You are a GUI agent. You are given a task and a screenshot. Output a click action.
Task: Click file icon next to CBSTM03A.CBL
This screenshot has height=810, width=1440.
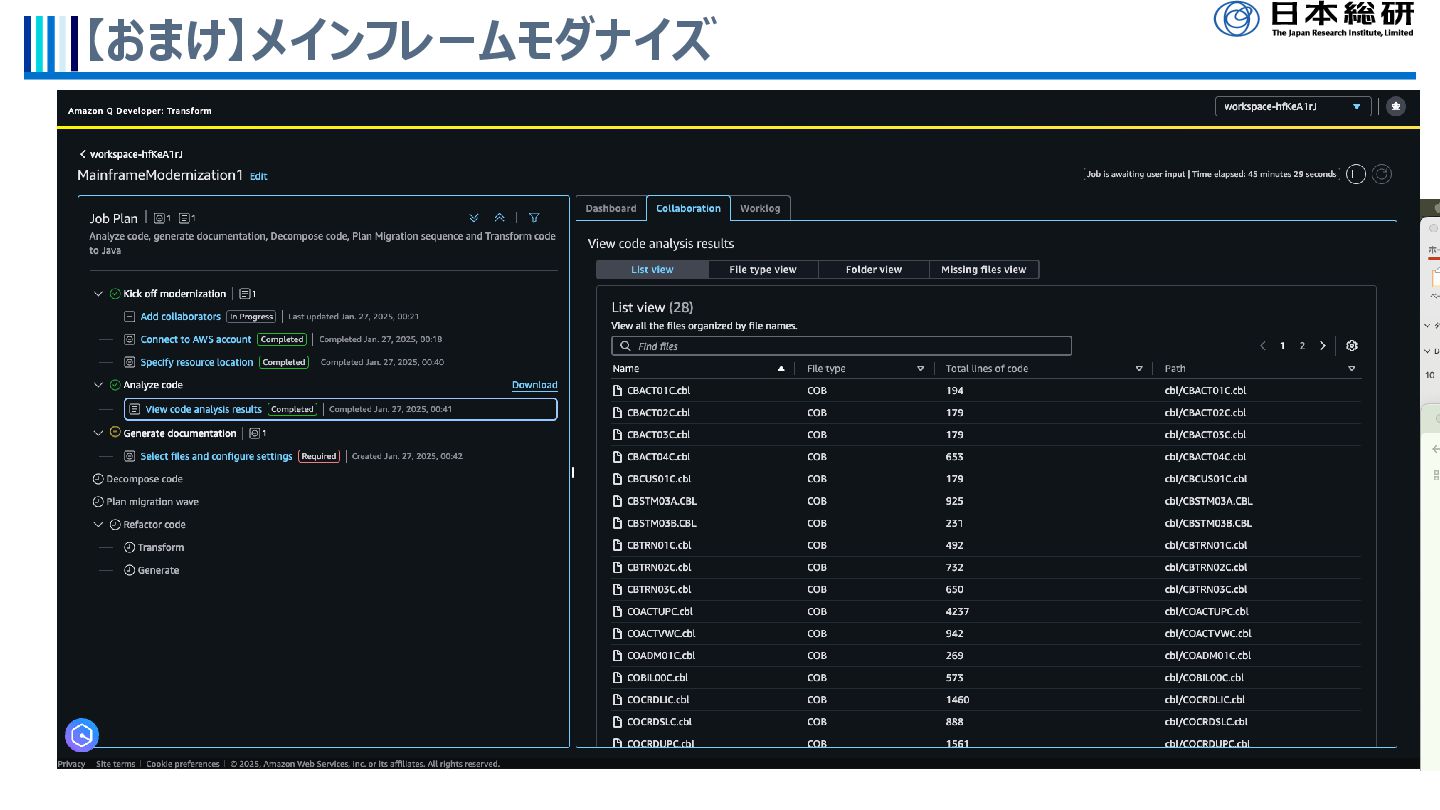point(618,501)
